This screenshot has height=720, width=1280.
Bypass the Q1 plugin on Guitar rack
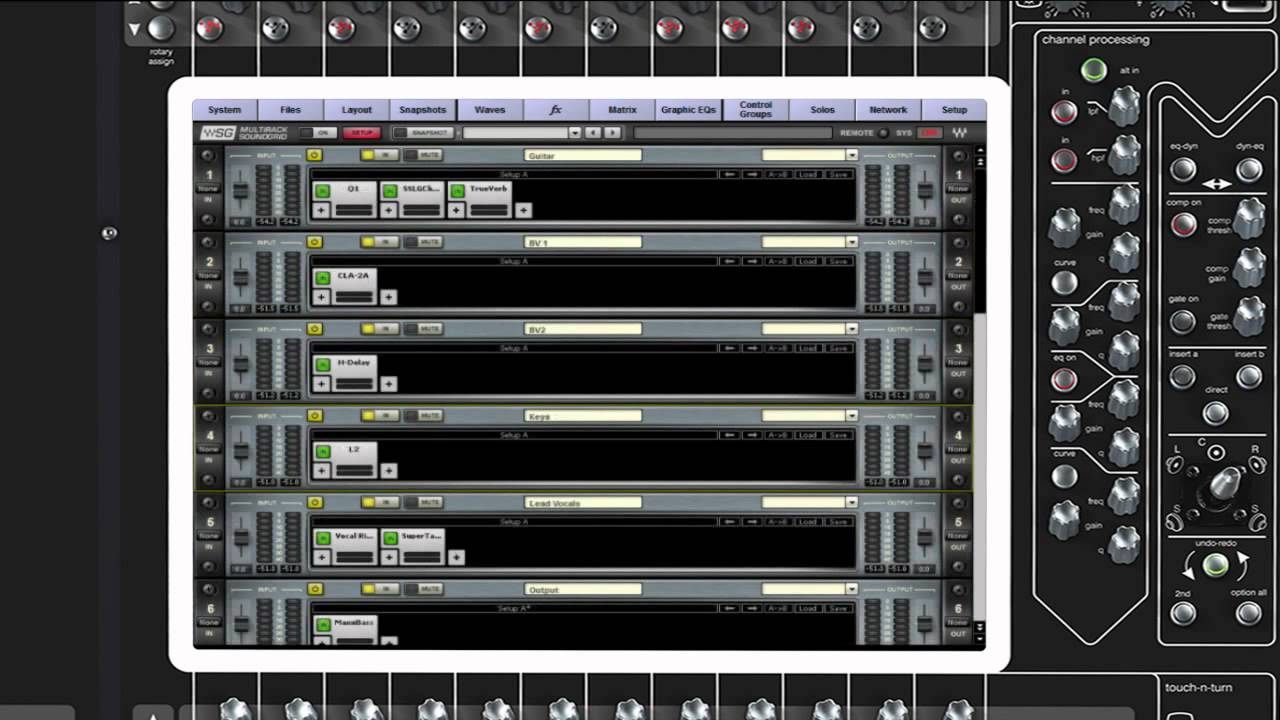(x=322, y=191)
